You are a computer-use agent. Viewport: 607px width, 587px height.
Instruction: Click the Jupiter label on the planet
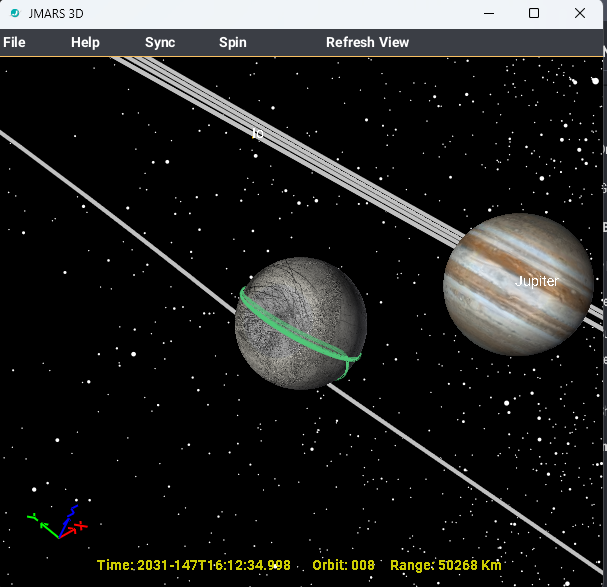[x=537, y=281]
